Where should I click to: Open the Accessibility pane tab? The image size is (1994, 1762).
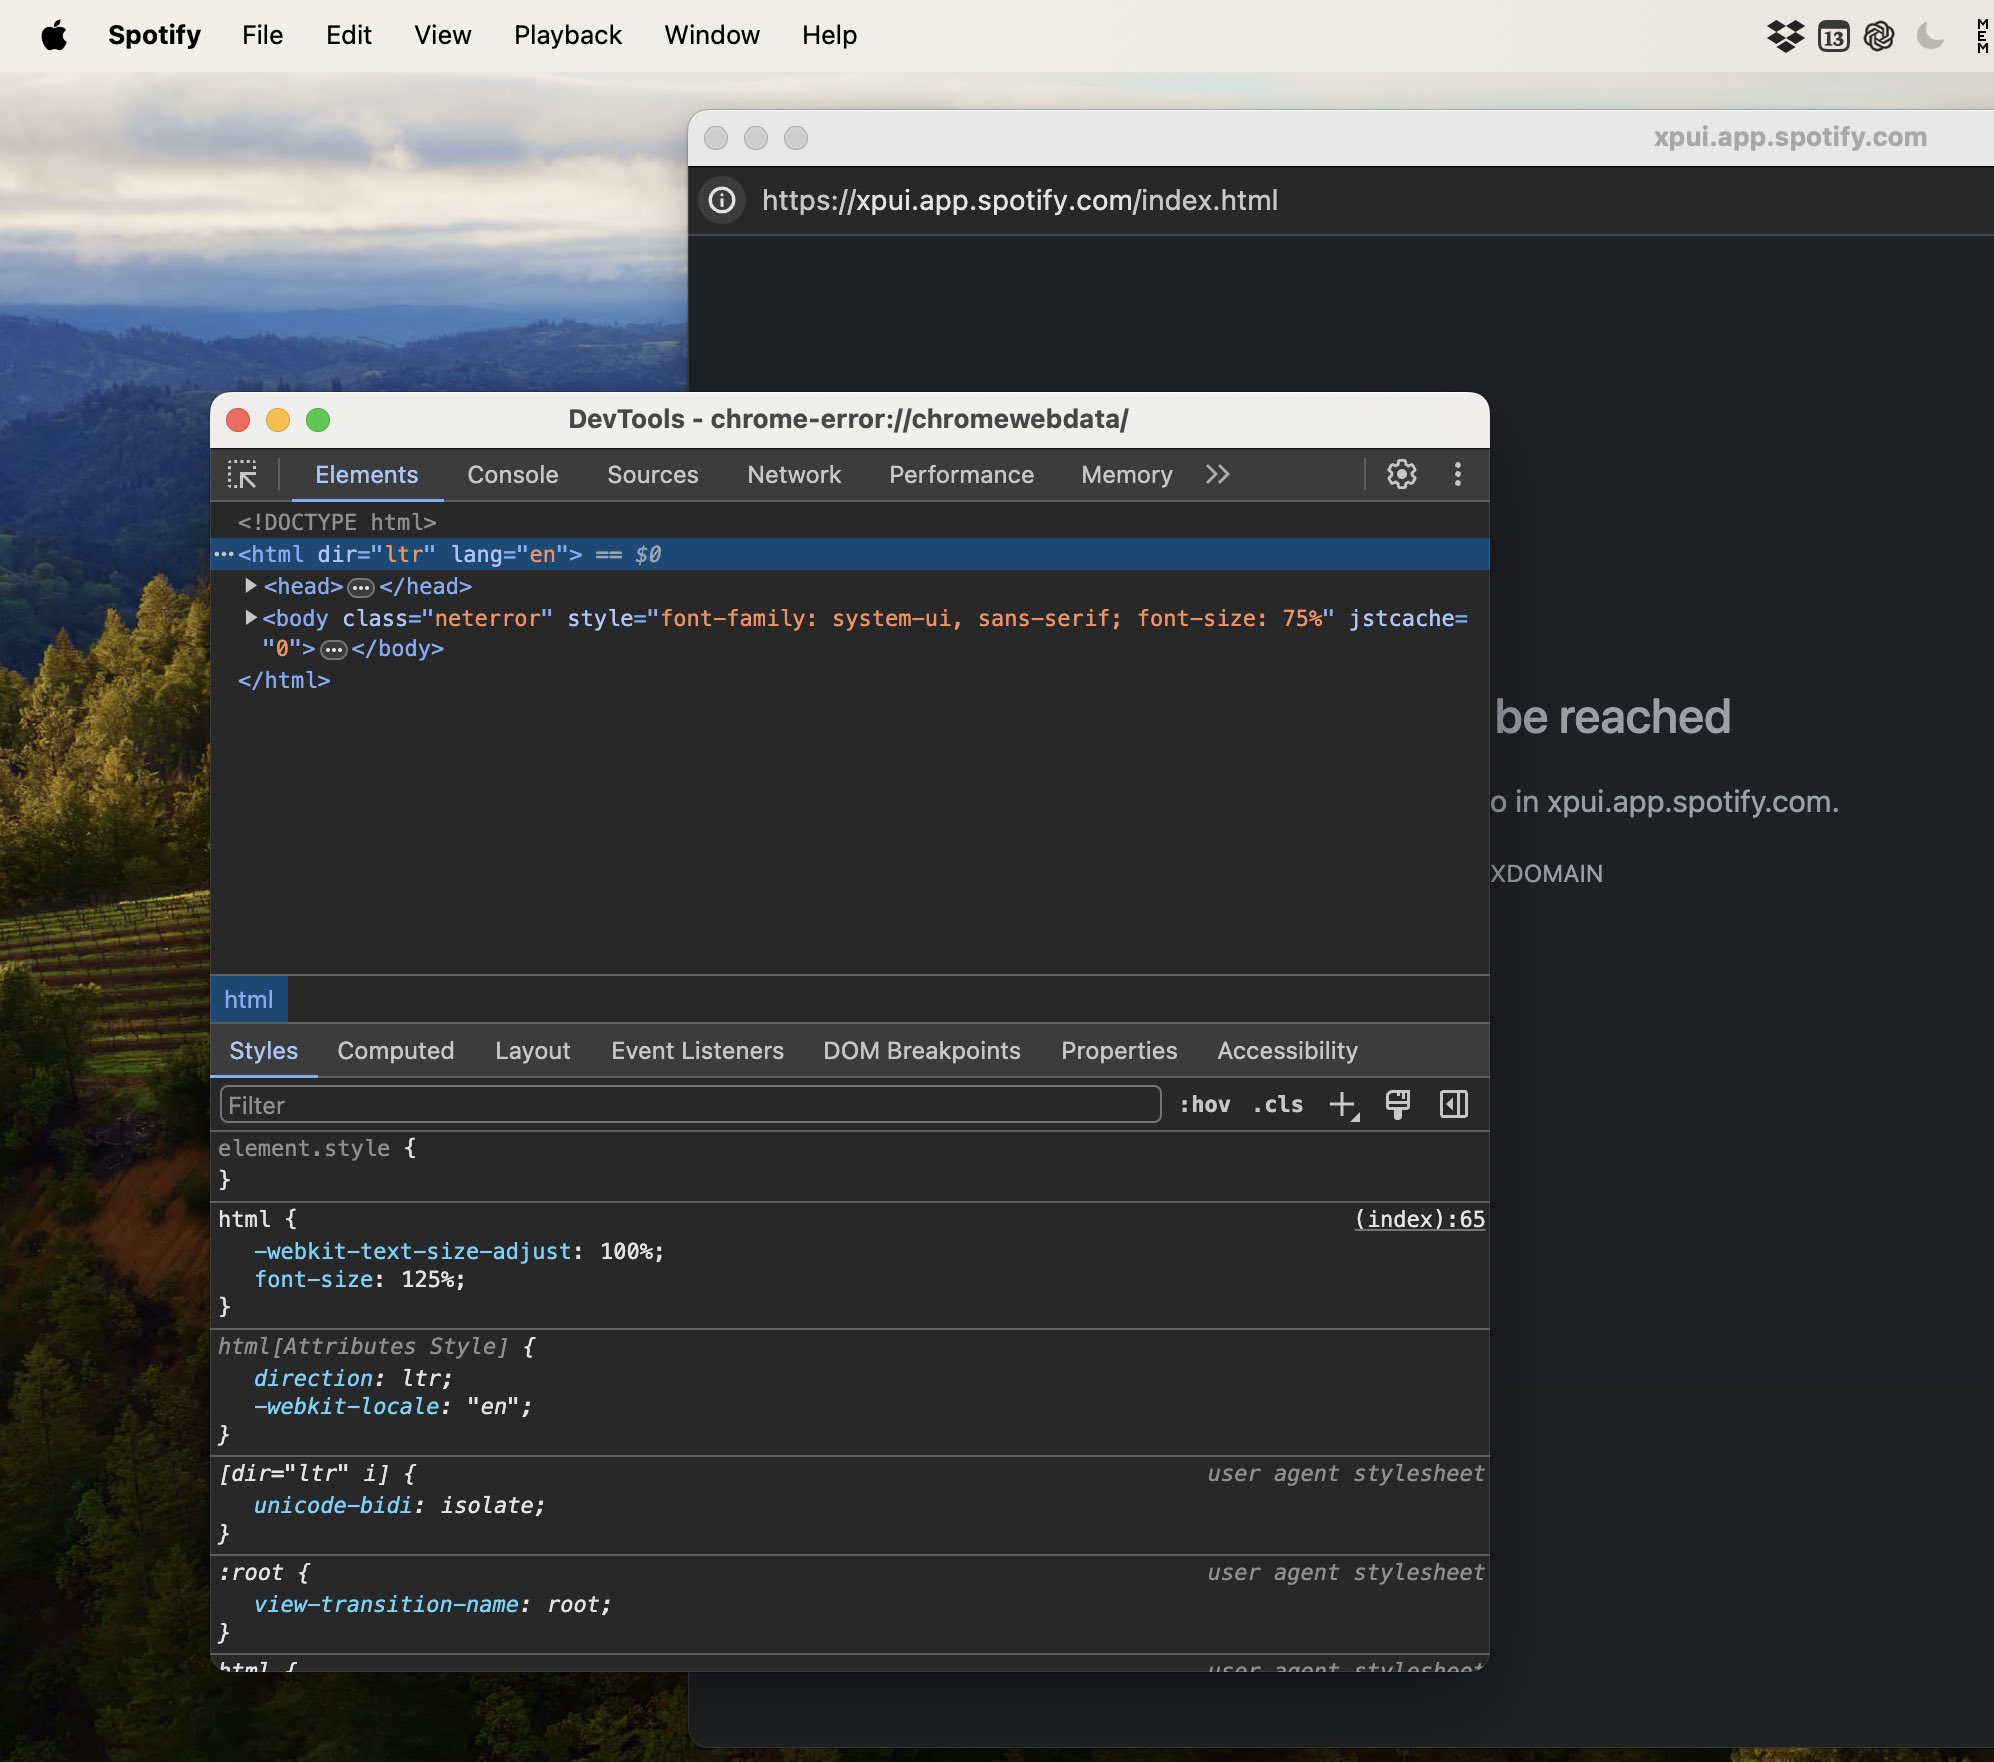[1287, 1051]
